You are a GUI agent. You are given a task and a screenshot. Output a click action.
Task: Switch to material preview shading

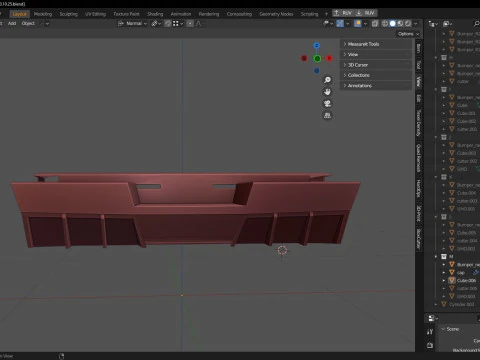click(400, 23)
